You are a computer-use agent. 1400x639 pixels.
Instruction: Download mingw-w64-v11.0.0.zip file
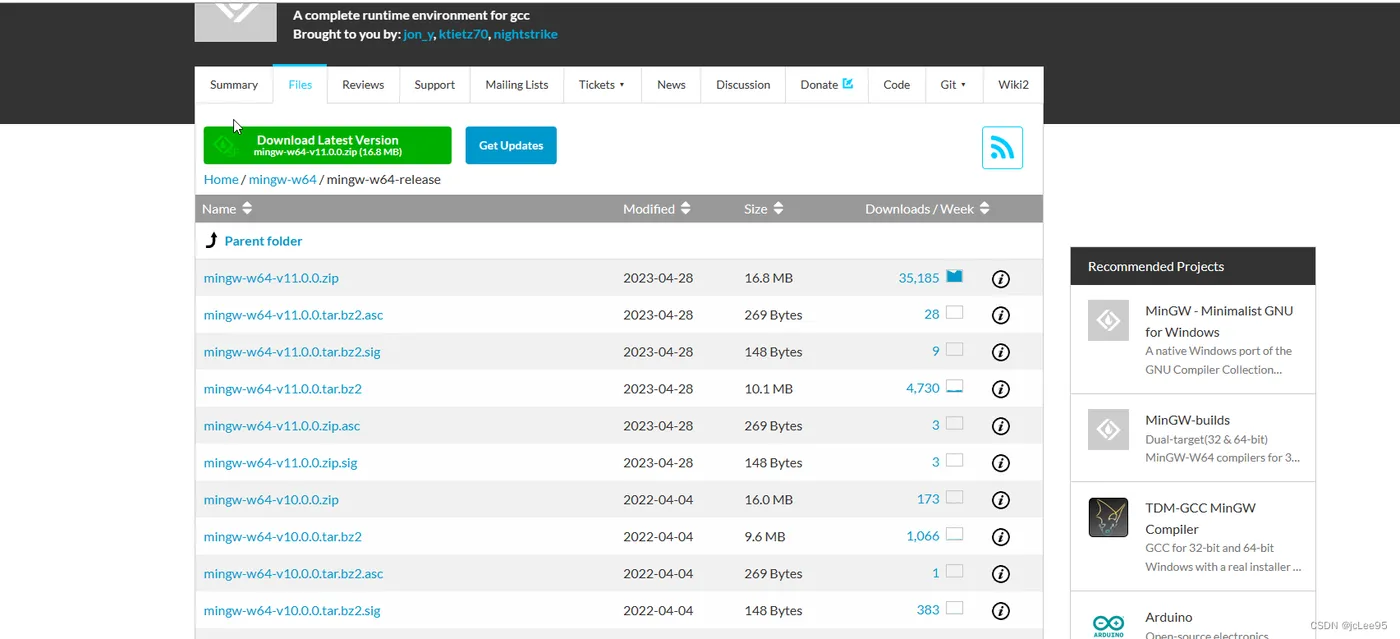pos(271,278)
